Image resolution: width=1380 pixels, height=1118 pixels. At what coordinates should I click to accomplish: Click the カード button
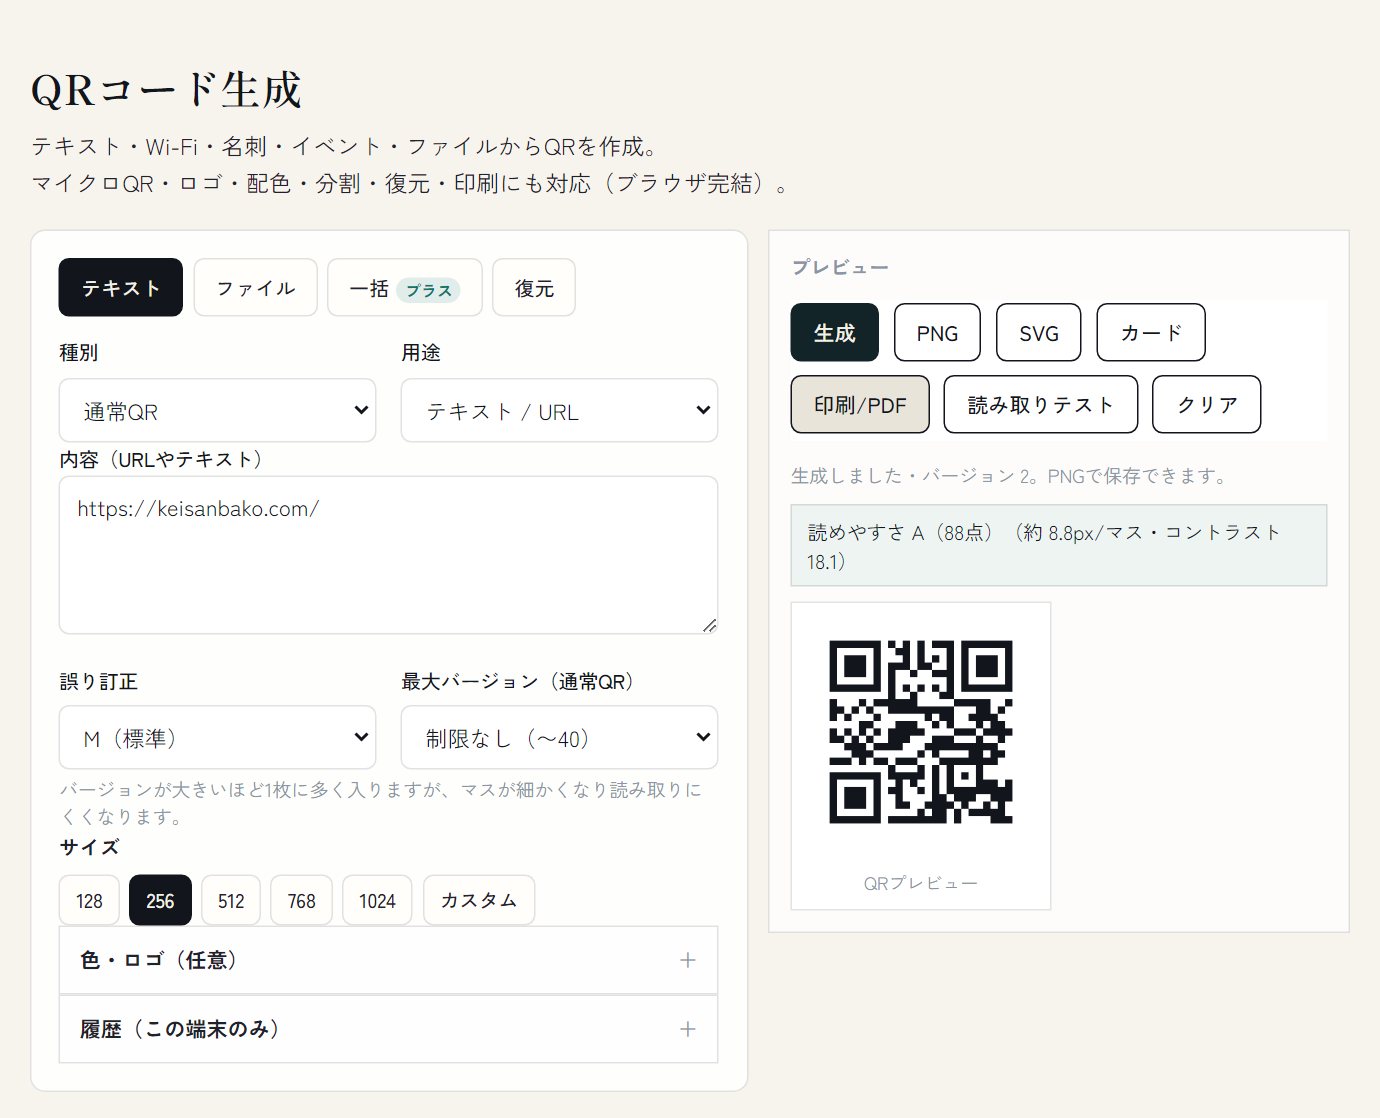pos(1151,333)
